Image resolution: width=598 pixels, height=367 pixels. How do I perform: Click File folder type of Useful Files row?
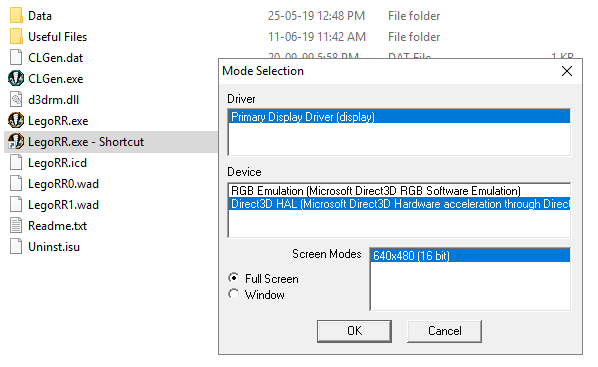[414, 37]
